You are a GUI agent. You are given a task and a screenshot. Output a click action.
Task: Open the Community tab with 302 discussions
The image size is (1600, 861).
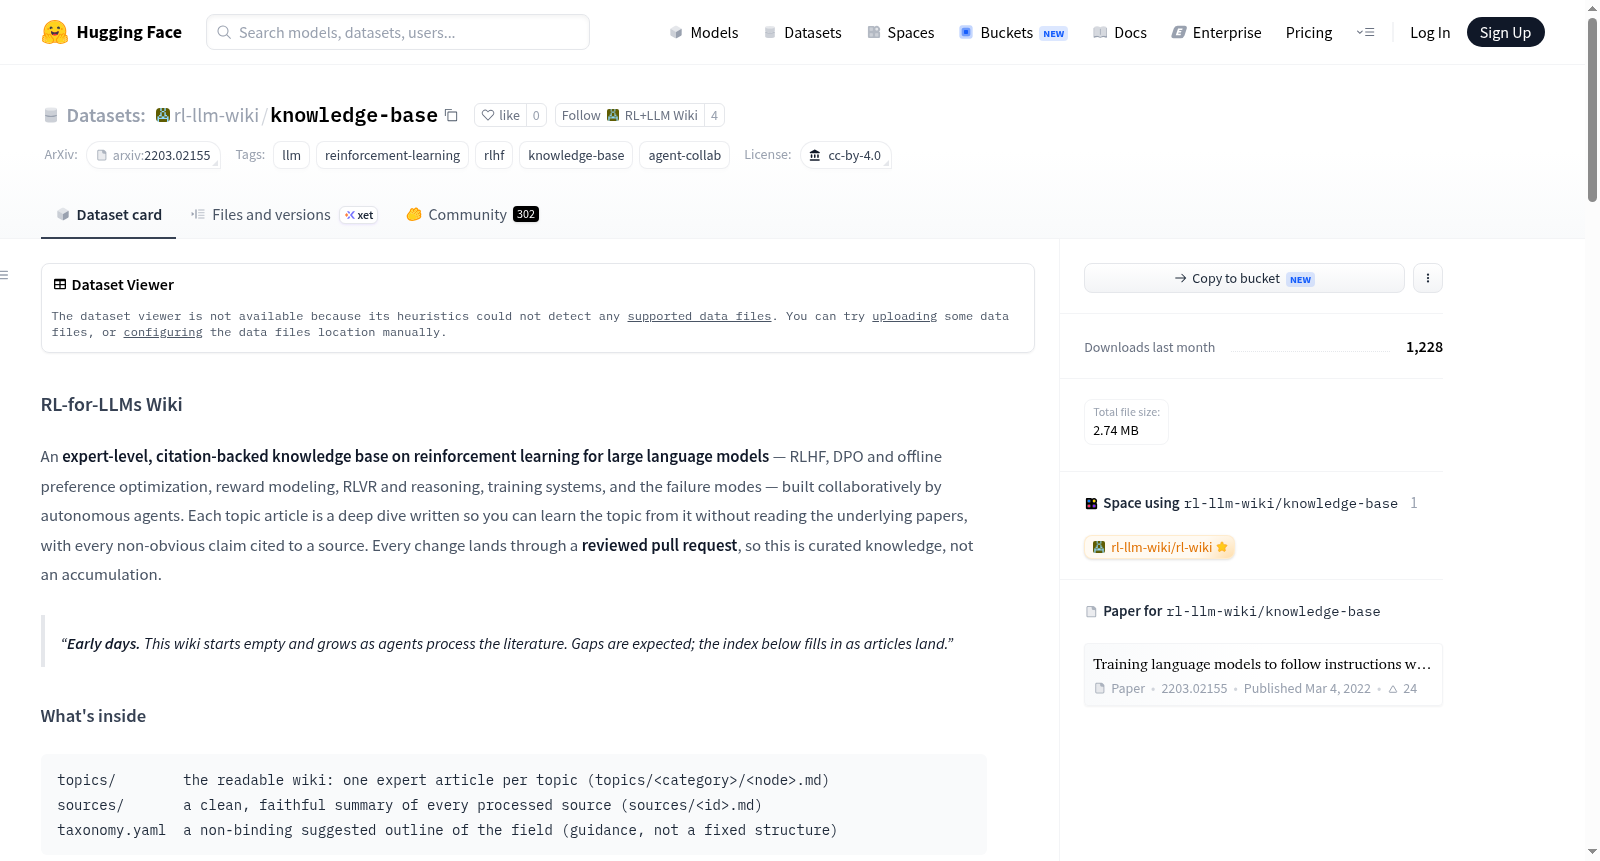pyautogui.click(x=472, y=214)
